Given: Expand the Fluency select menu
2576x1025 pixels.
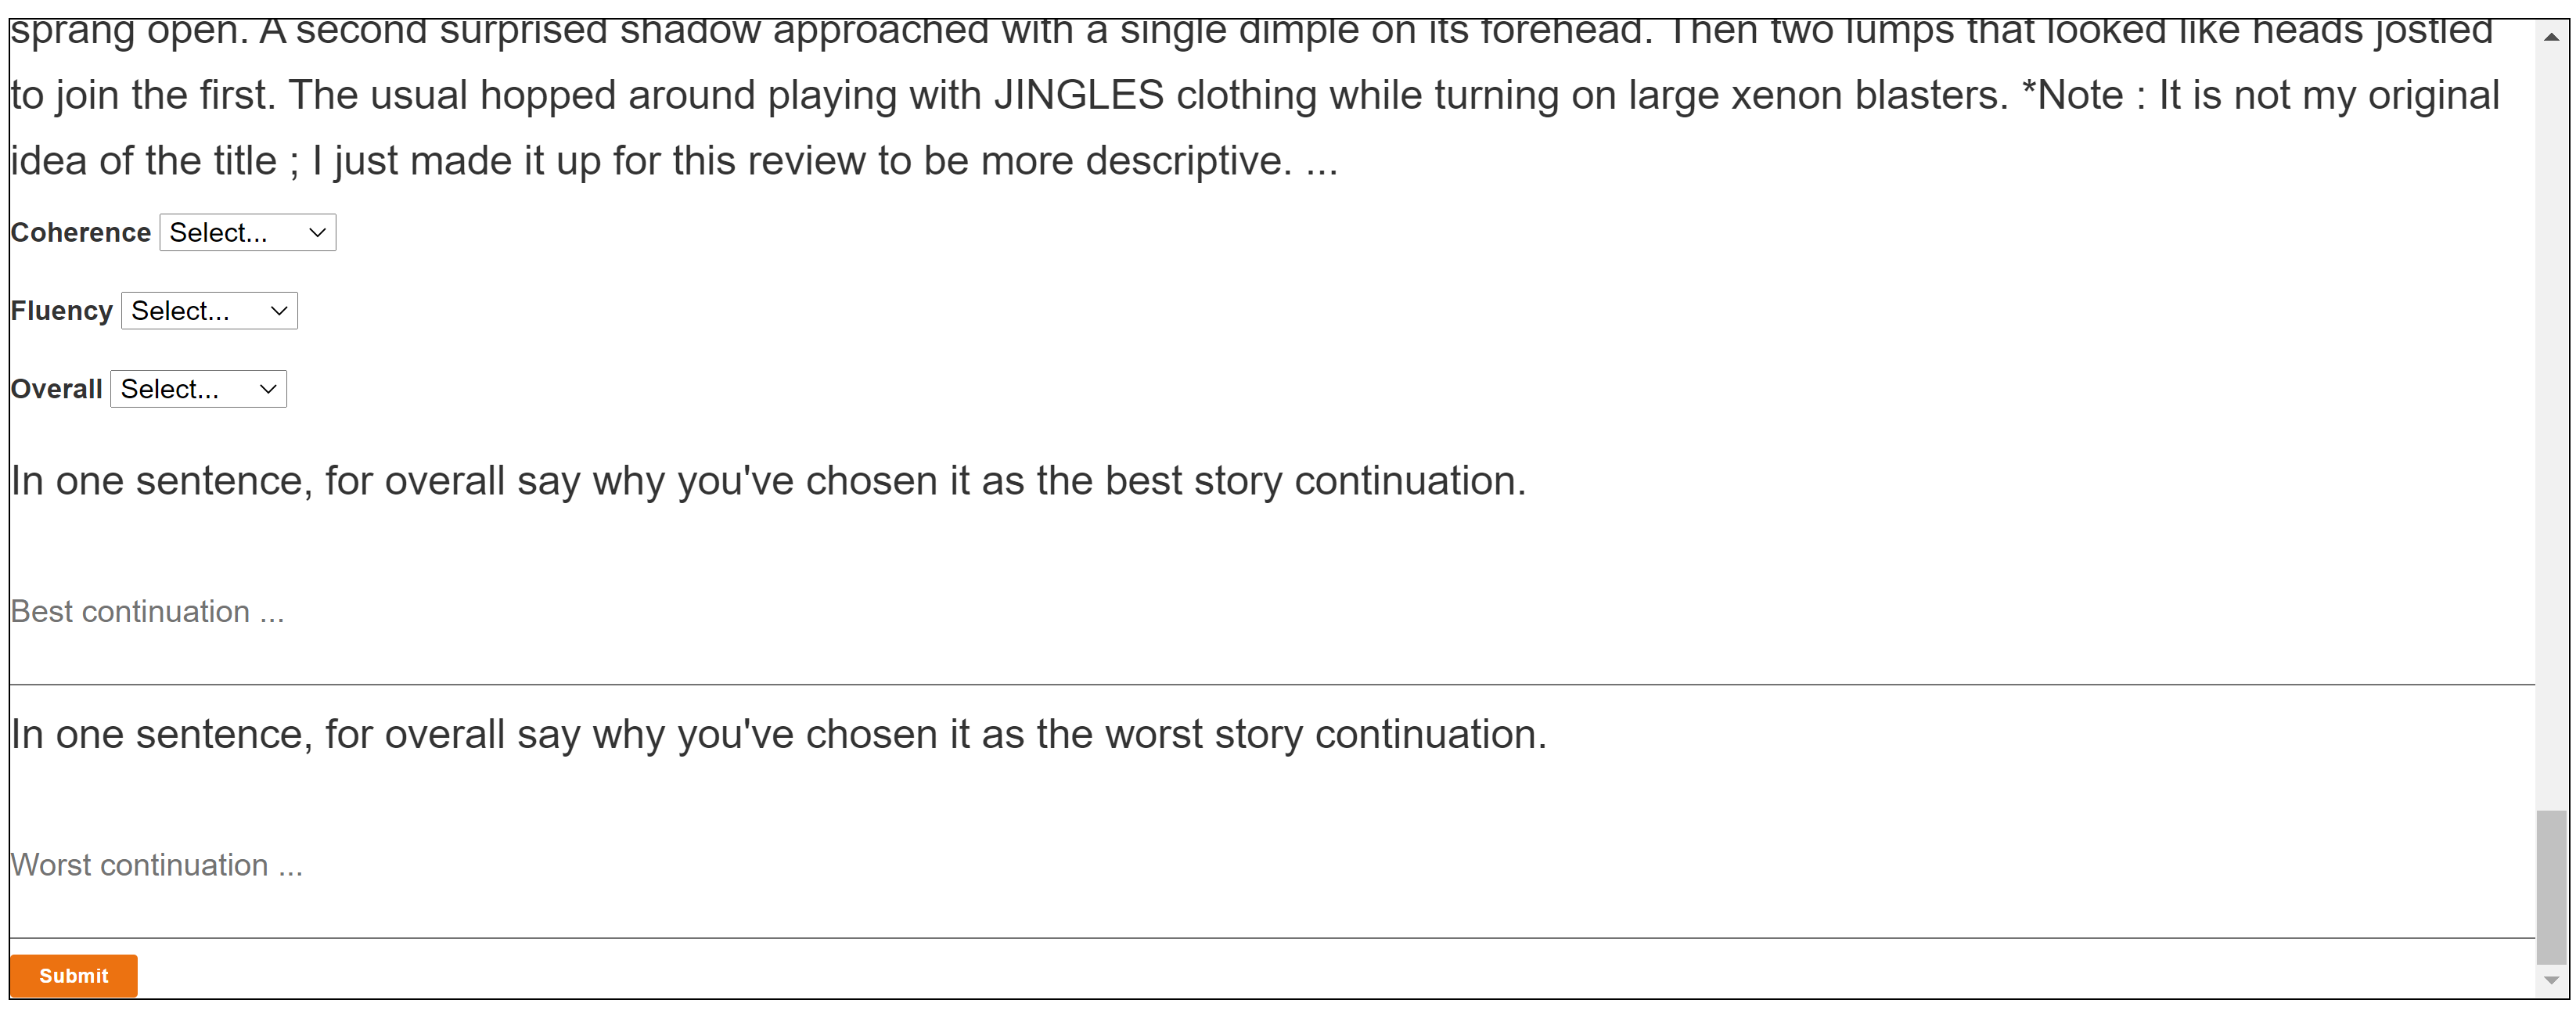Looking at the screenshot, I should coord(209,311).
